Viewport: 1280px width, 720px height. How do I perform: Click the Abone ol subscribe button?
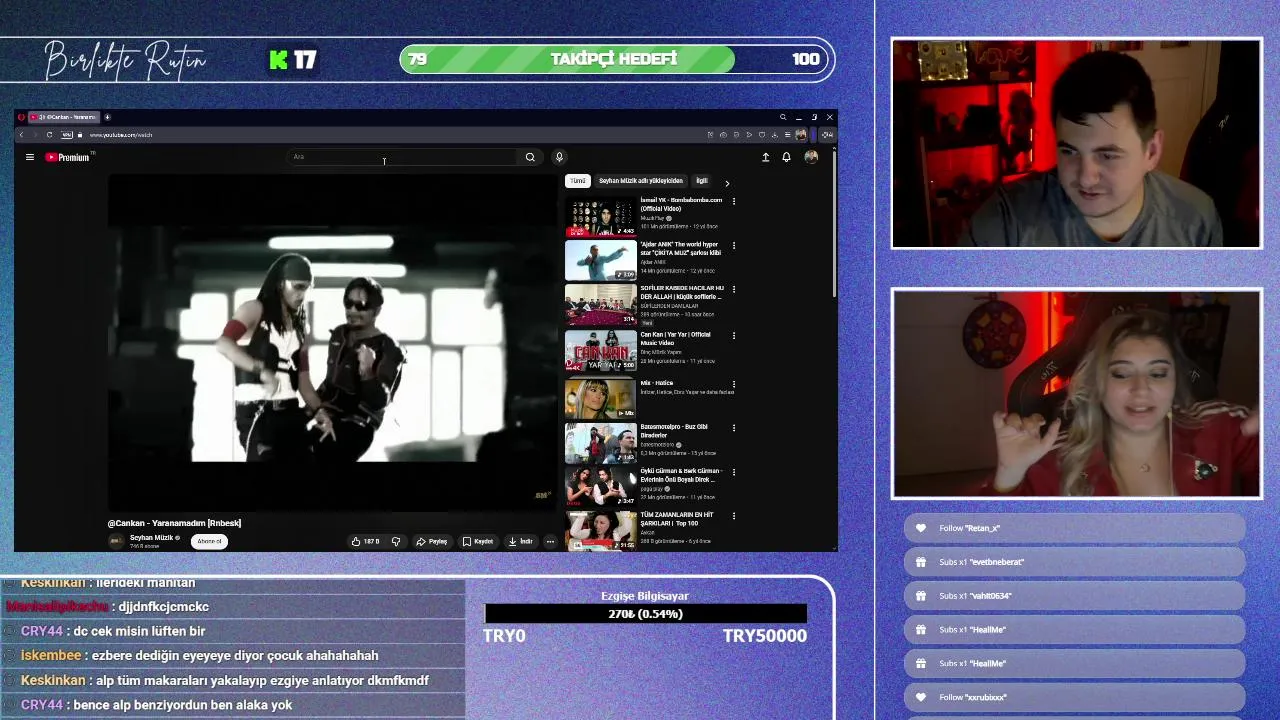point(209,541)
